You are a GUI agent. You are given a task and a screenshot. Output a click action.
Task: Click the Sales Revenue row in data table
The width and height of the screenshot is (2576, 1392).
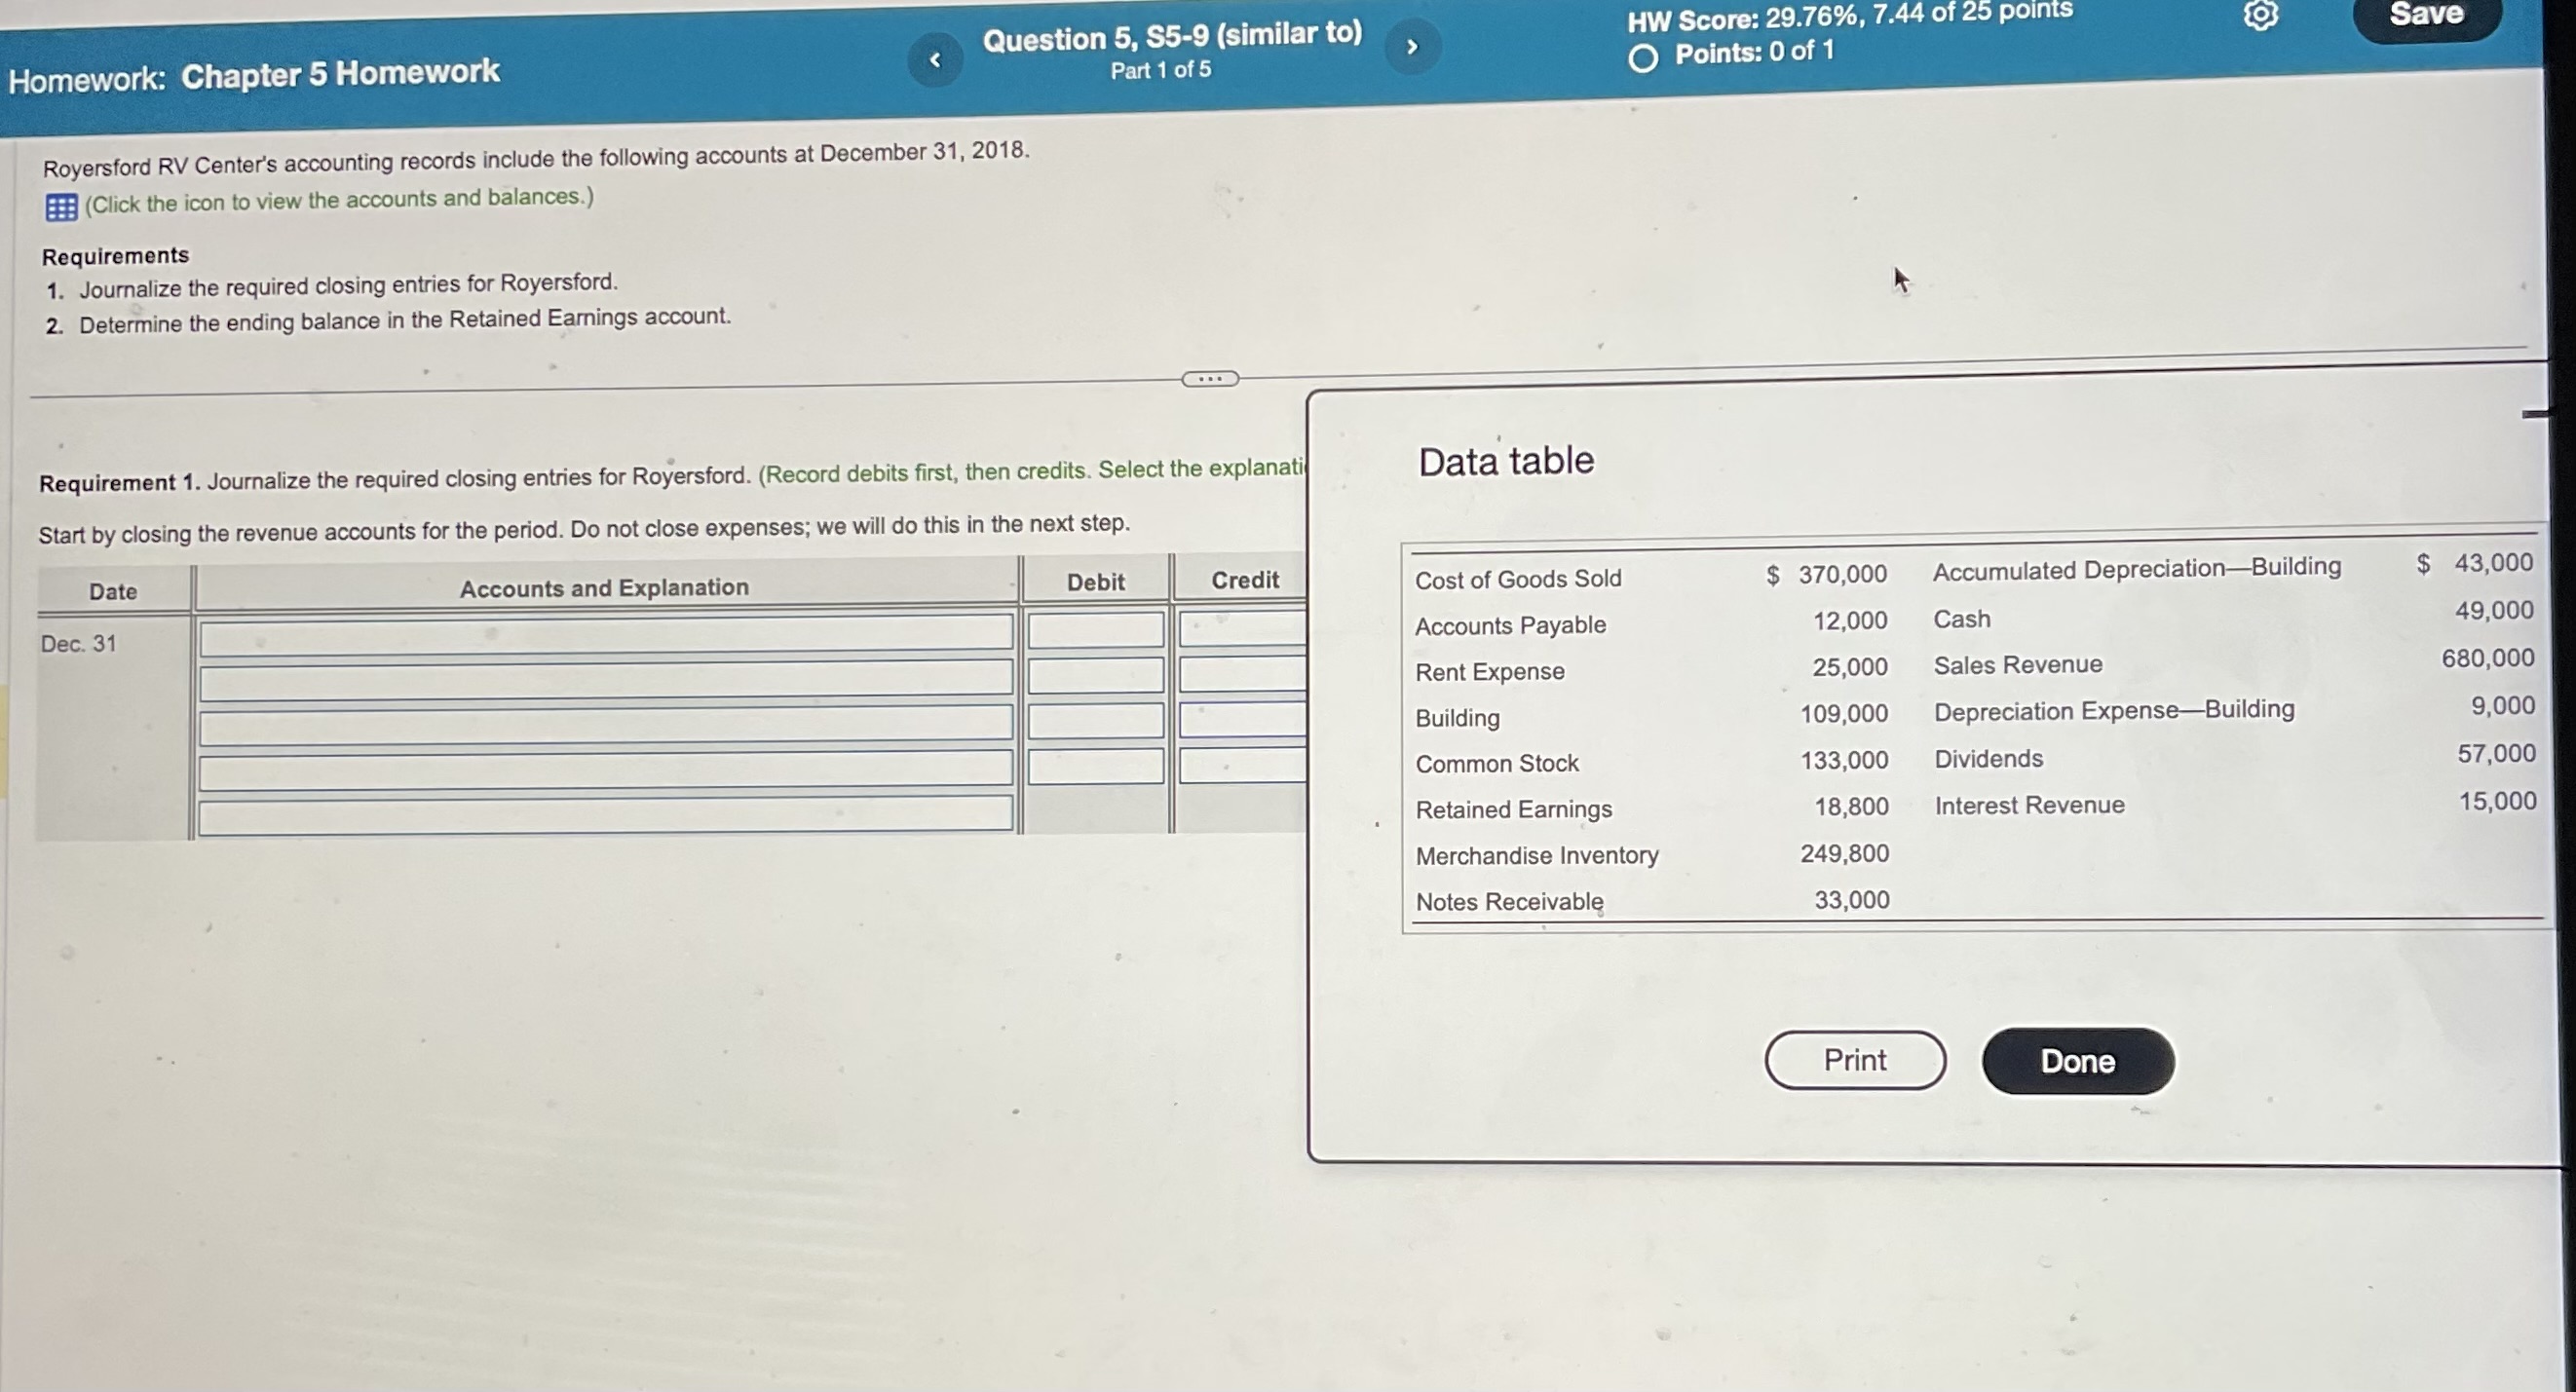click(x=2017, y=663)
